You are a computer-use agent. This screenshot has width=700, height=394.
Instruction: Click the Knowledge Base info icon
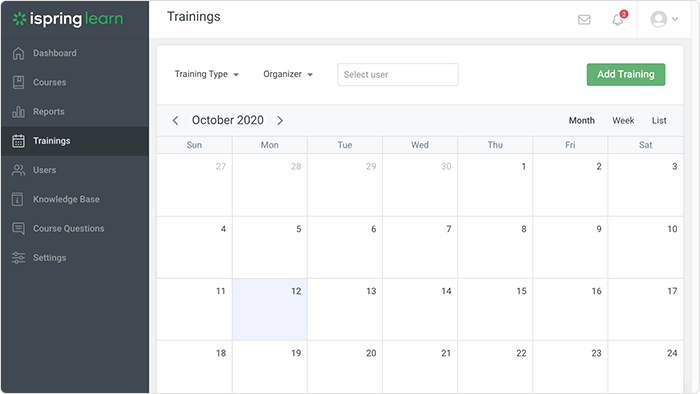17,199
